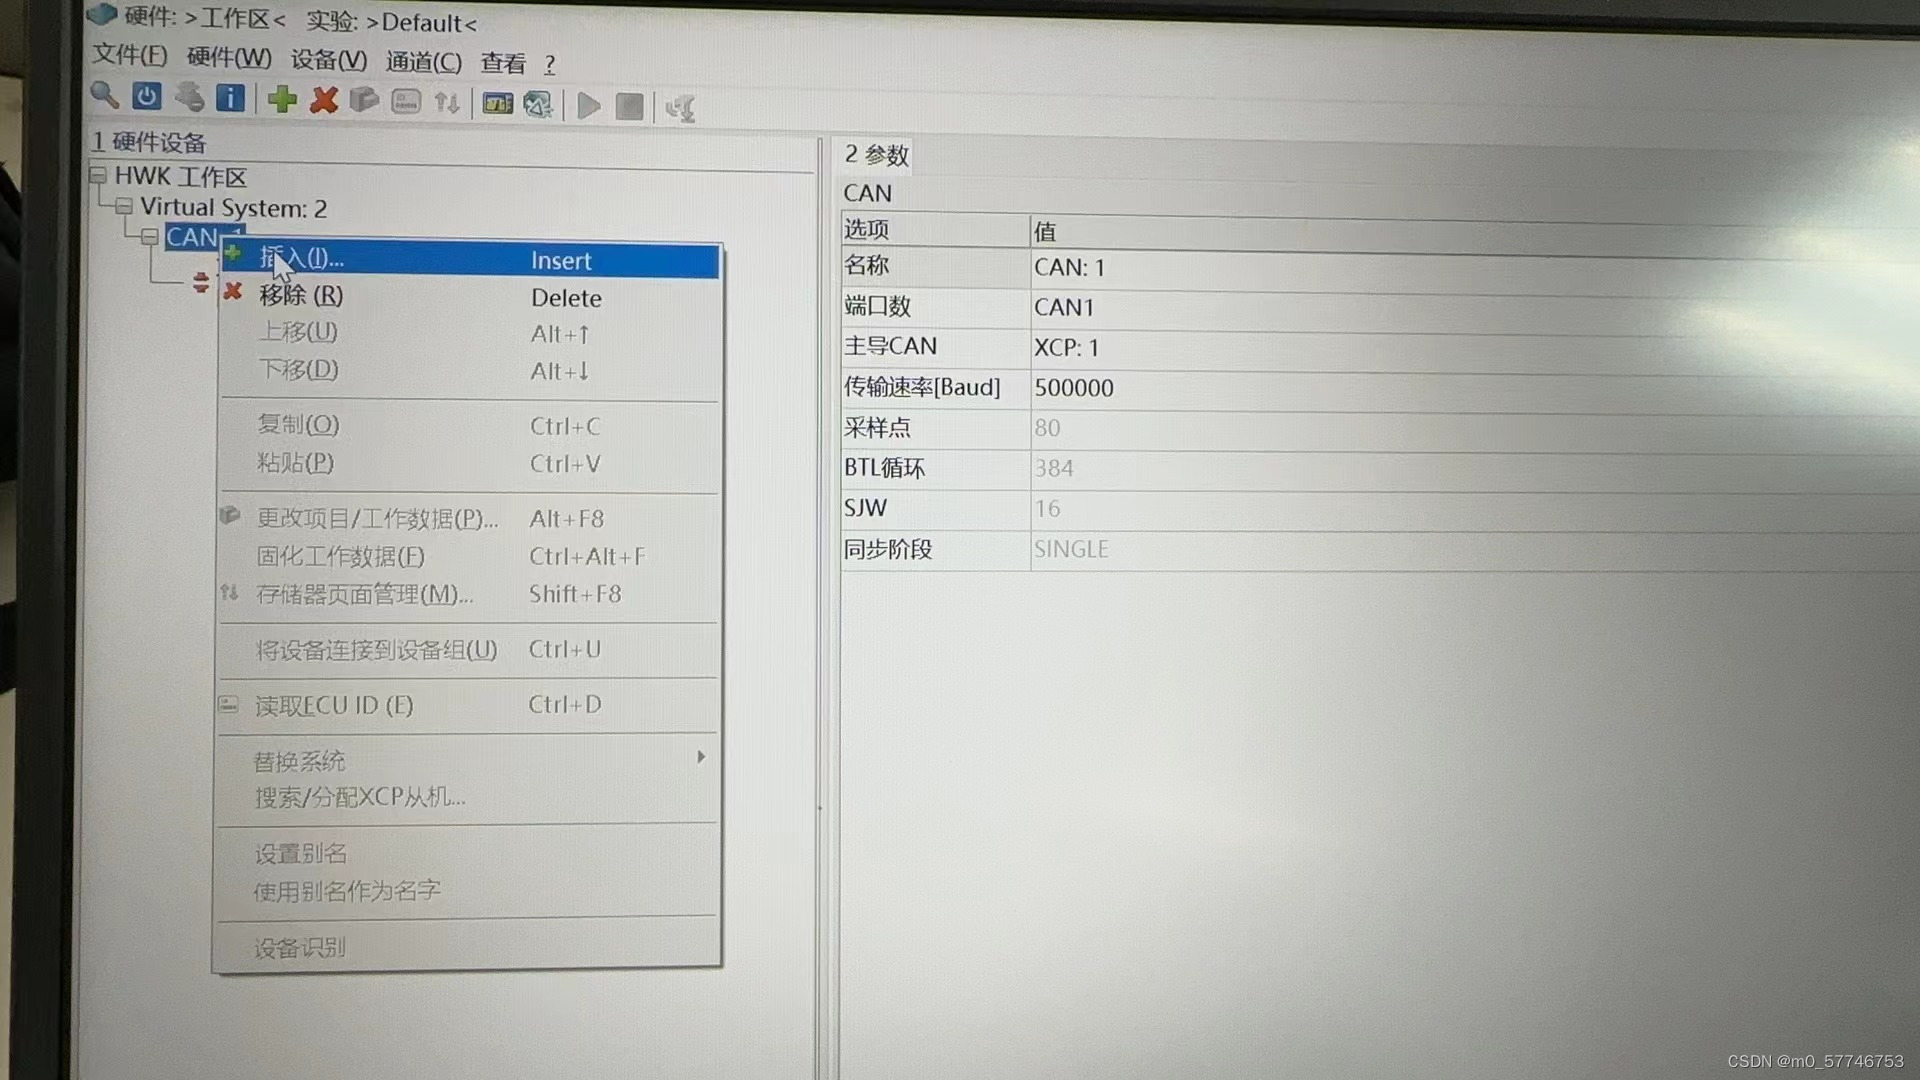Click the up-down arrows toolbar icon
The width and height of the screenshot is (1920, 1080).
tap(447, 103)
